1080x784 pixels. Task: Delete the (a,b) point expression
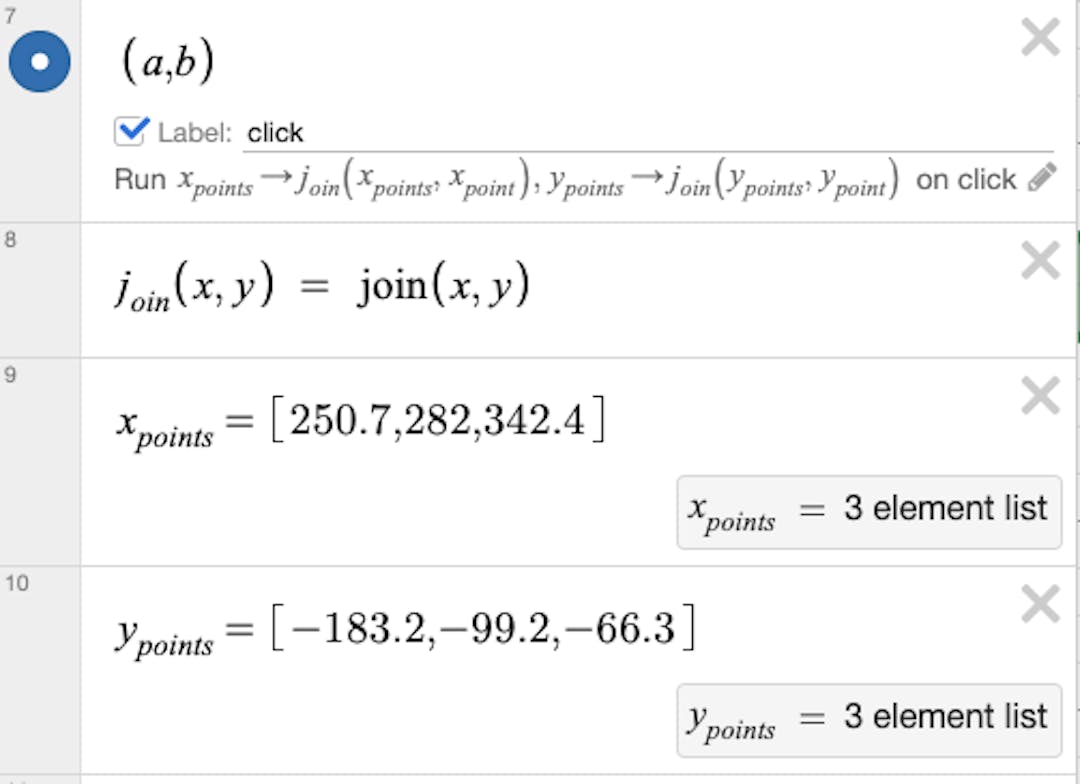coord(1040,38)
